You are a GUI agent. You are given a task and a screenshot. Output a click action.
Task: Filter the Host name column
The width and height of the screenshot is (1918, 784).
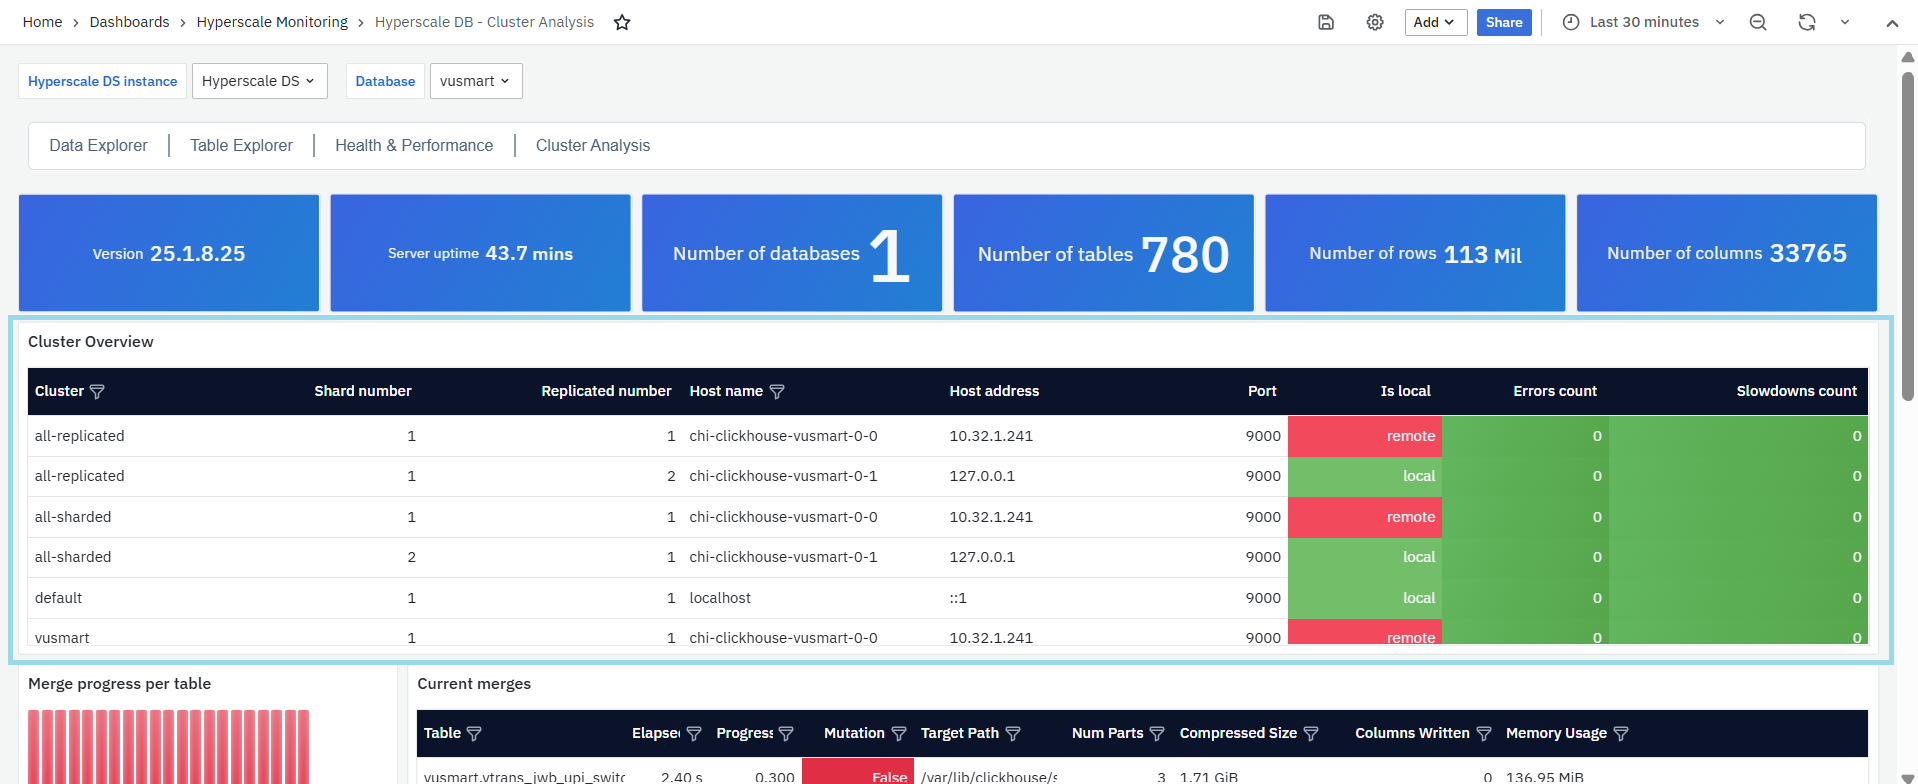tap(777, 392)
